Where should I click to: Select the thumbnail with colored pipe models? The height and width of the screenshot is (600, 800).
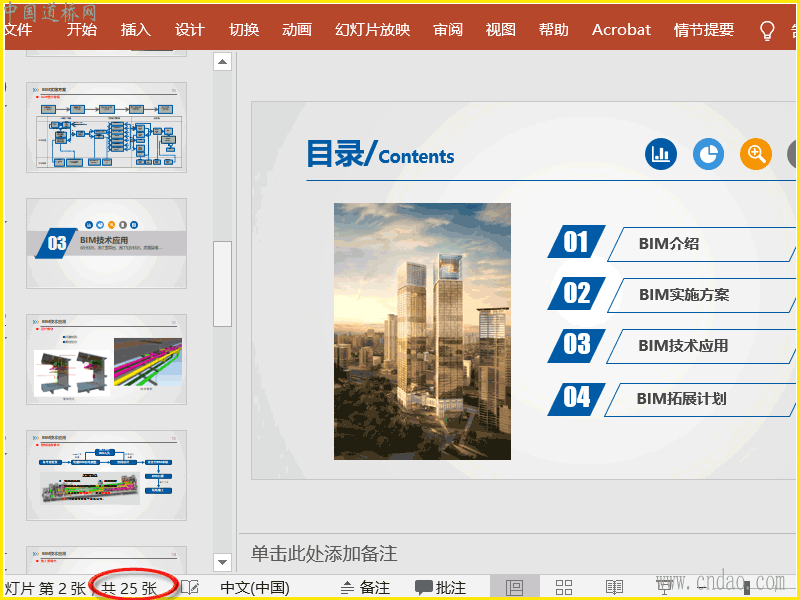pyautogui.click(x=107, y=359)
